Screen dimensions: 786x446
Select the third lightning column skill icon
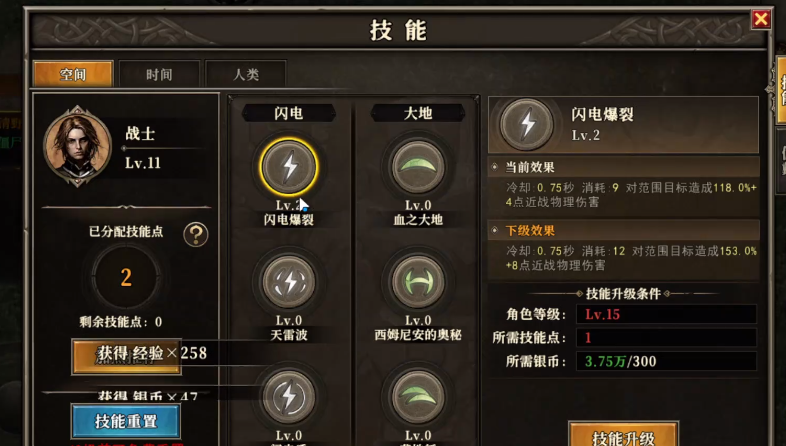[x=289, y=397]
